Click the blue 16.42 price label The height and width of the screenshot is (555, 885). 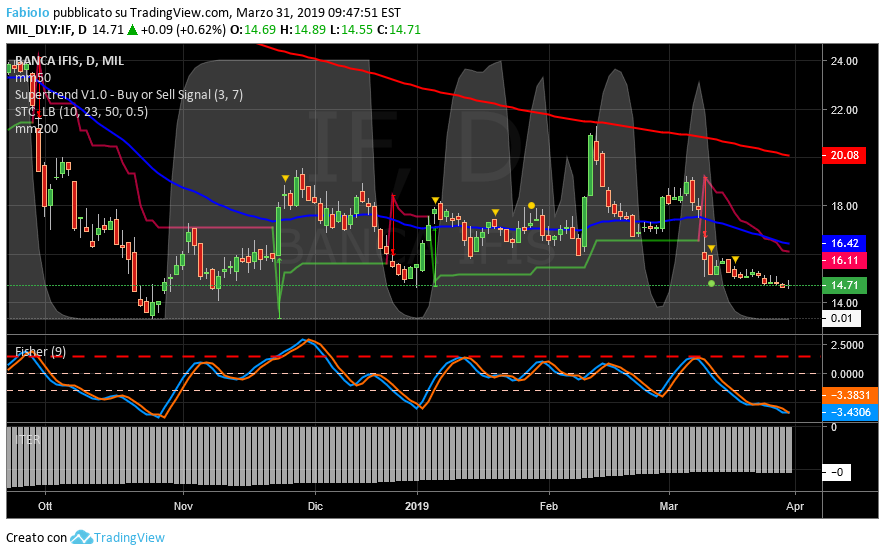point(844,243)
